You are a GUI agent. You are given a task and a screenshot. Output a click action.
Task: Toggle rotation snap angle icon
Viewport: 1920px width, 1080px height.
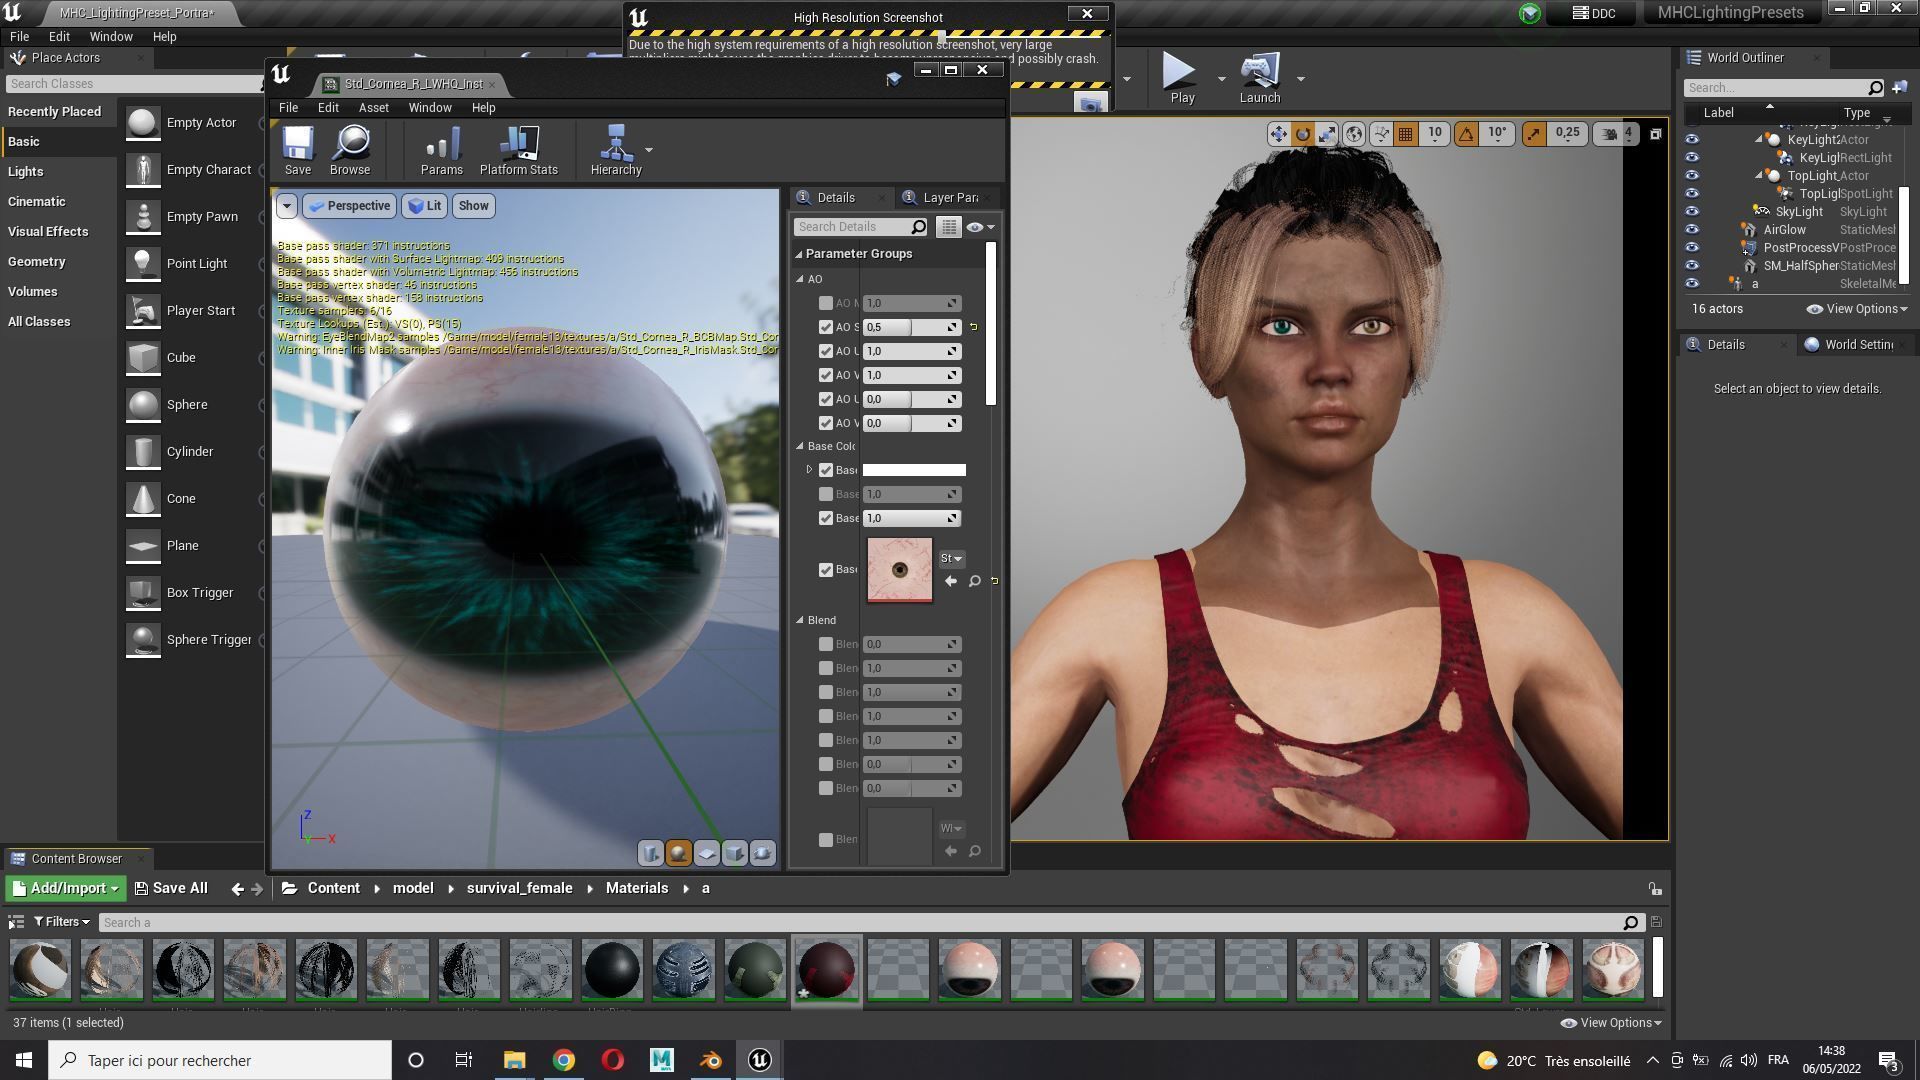[x=1466, y=133]
